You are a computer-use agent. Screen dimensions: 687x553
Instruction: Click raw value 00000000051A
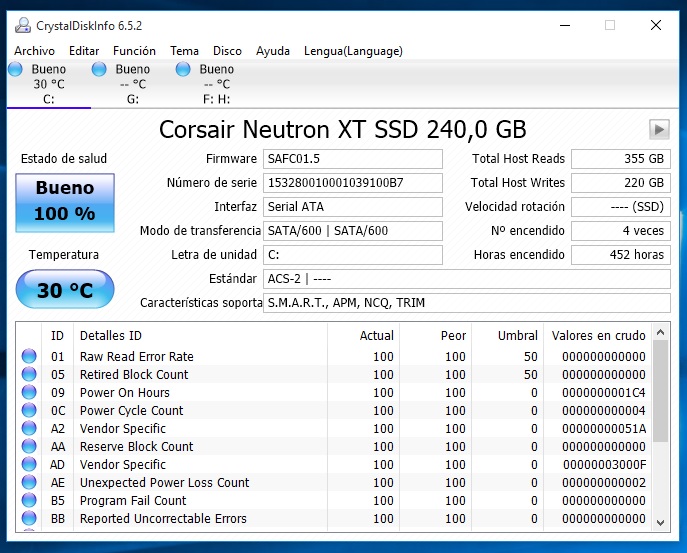(x=604, y=429)
